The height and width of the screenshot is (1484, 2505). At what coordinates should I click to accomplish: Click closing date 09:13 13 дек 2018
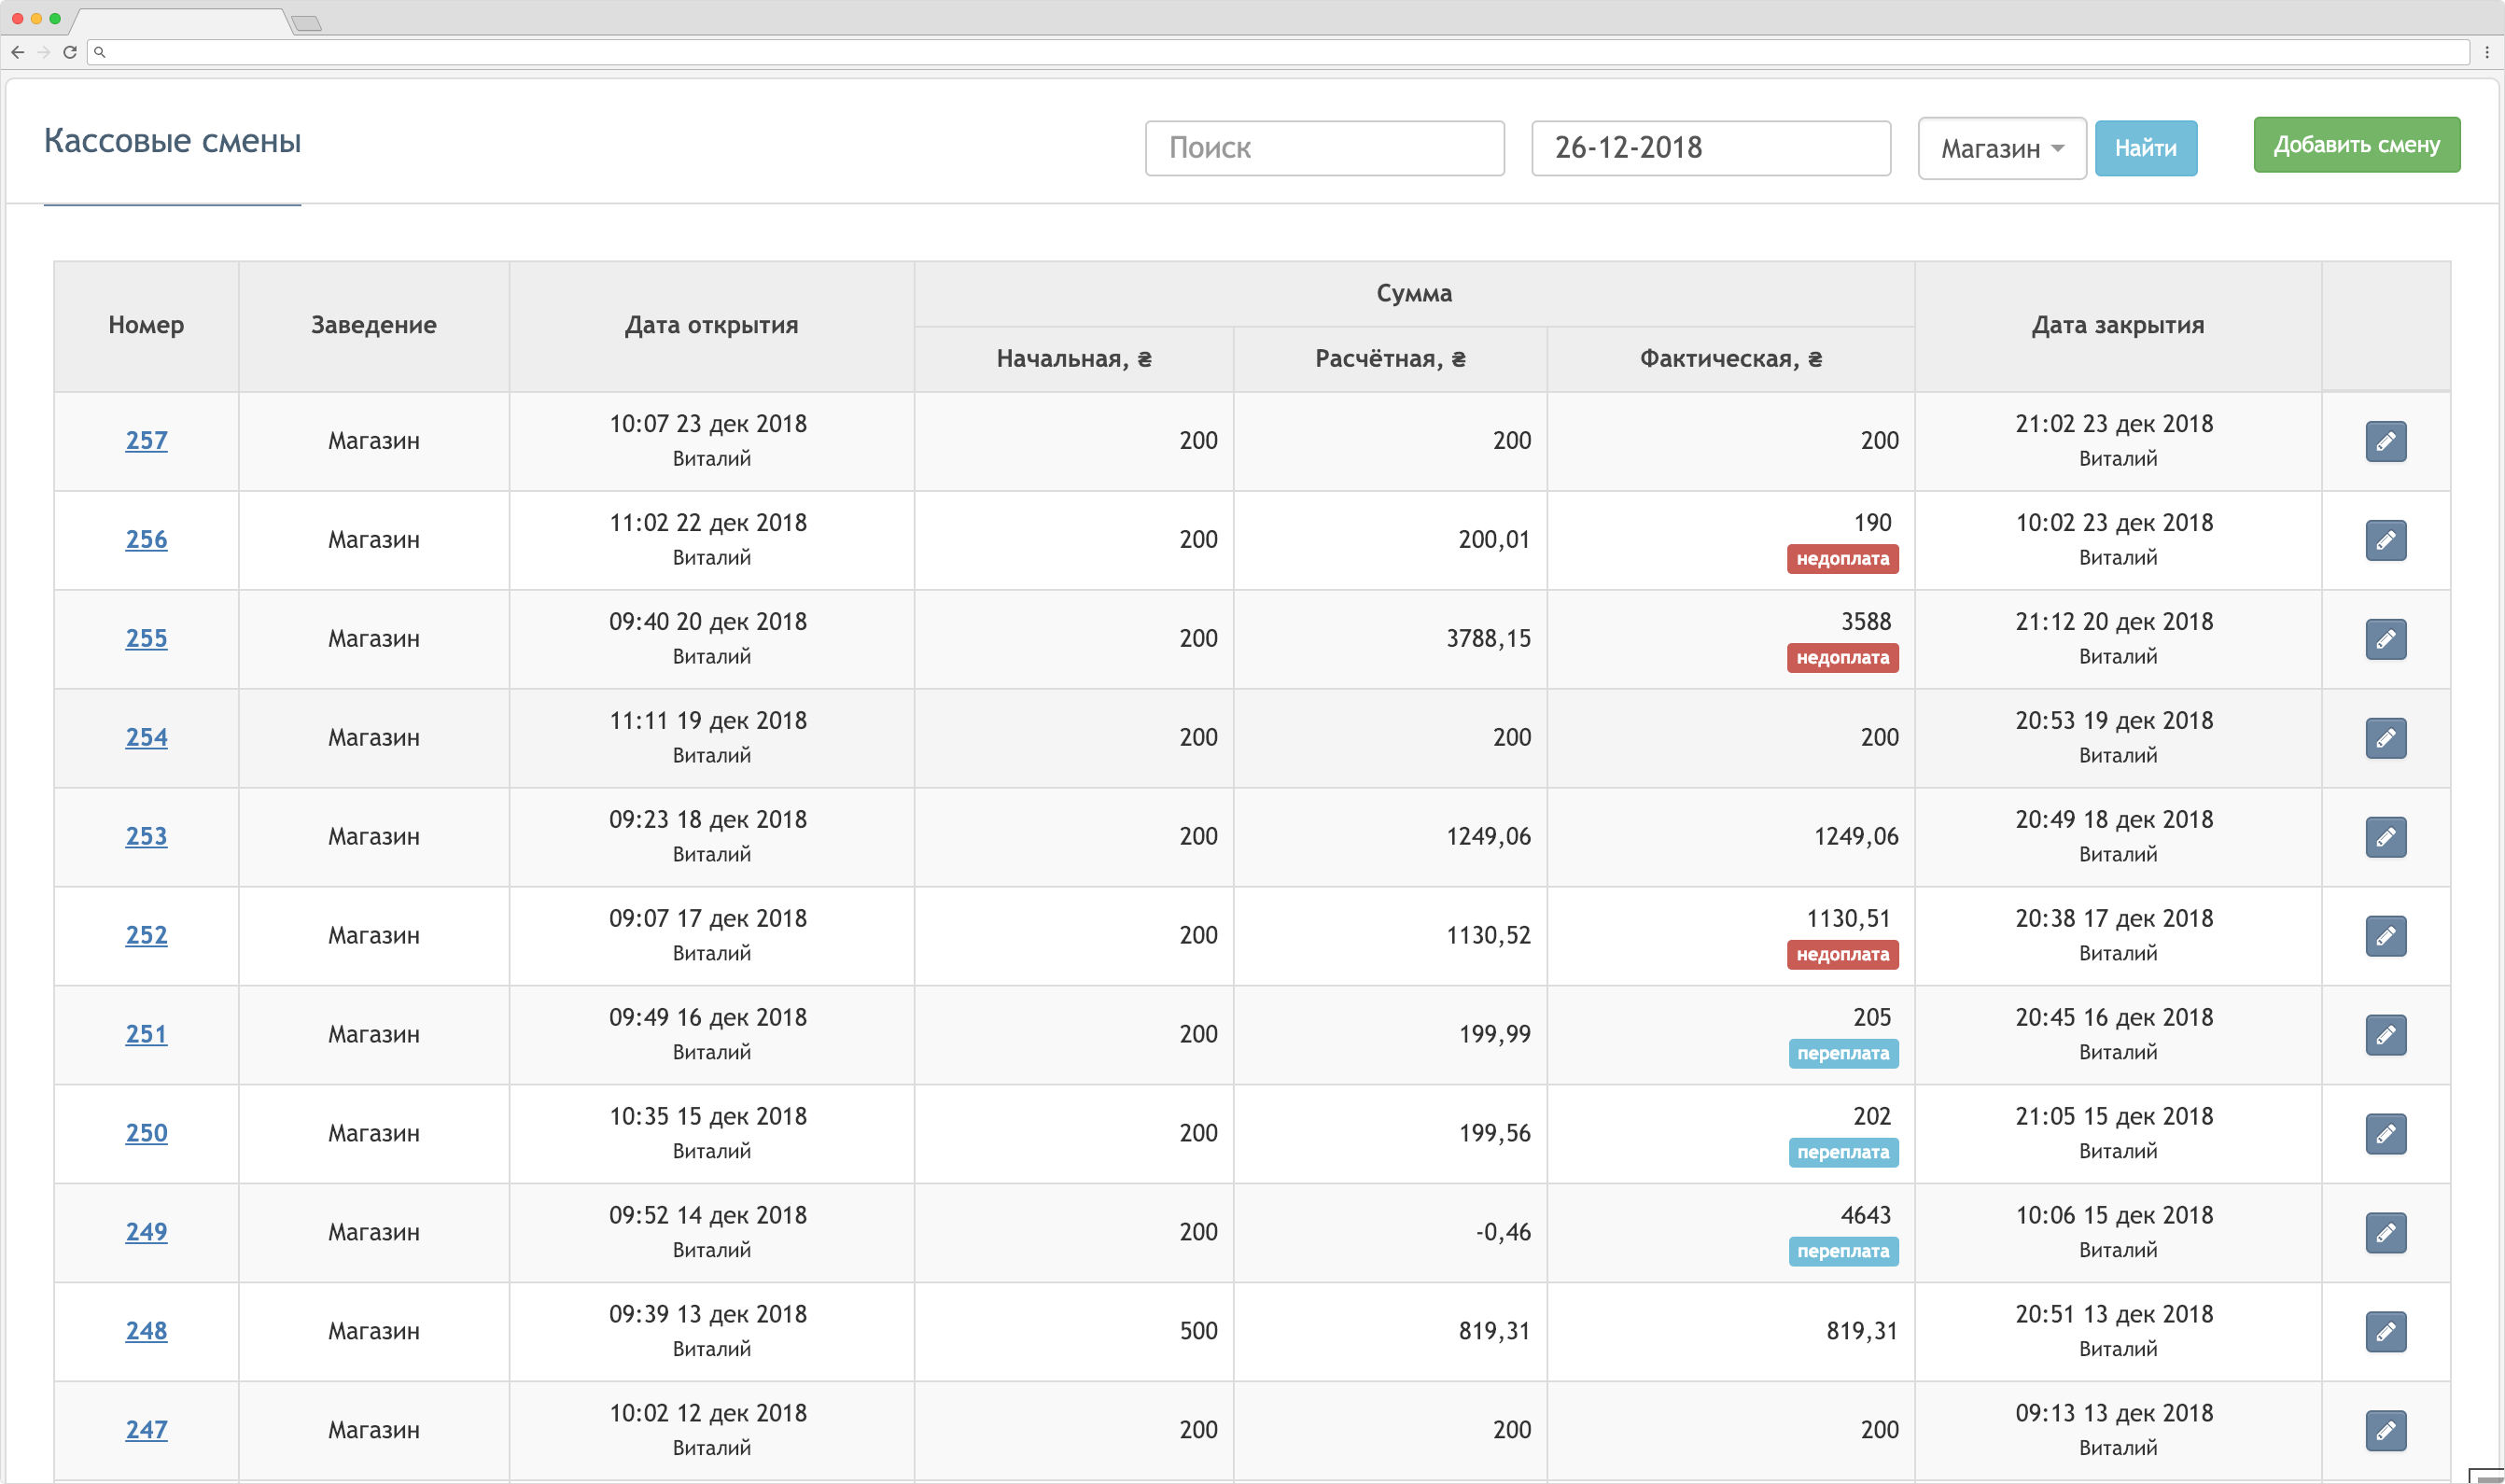[2114, 1413]
